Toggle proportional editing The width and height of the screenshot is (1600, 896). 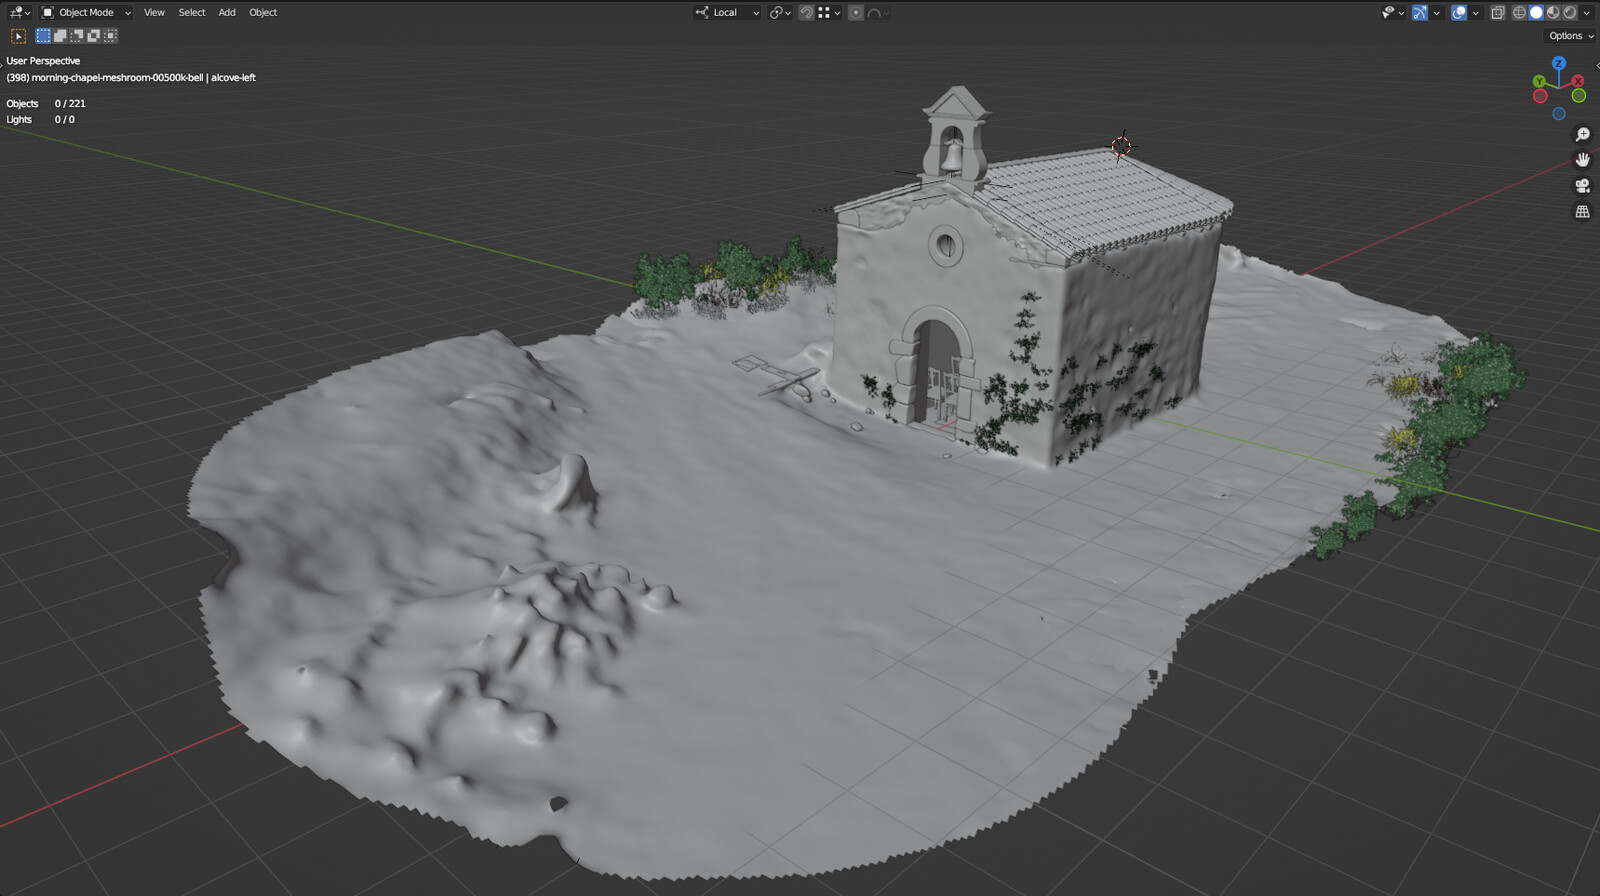pyautogui.click(x=855, y=12)
